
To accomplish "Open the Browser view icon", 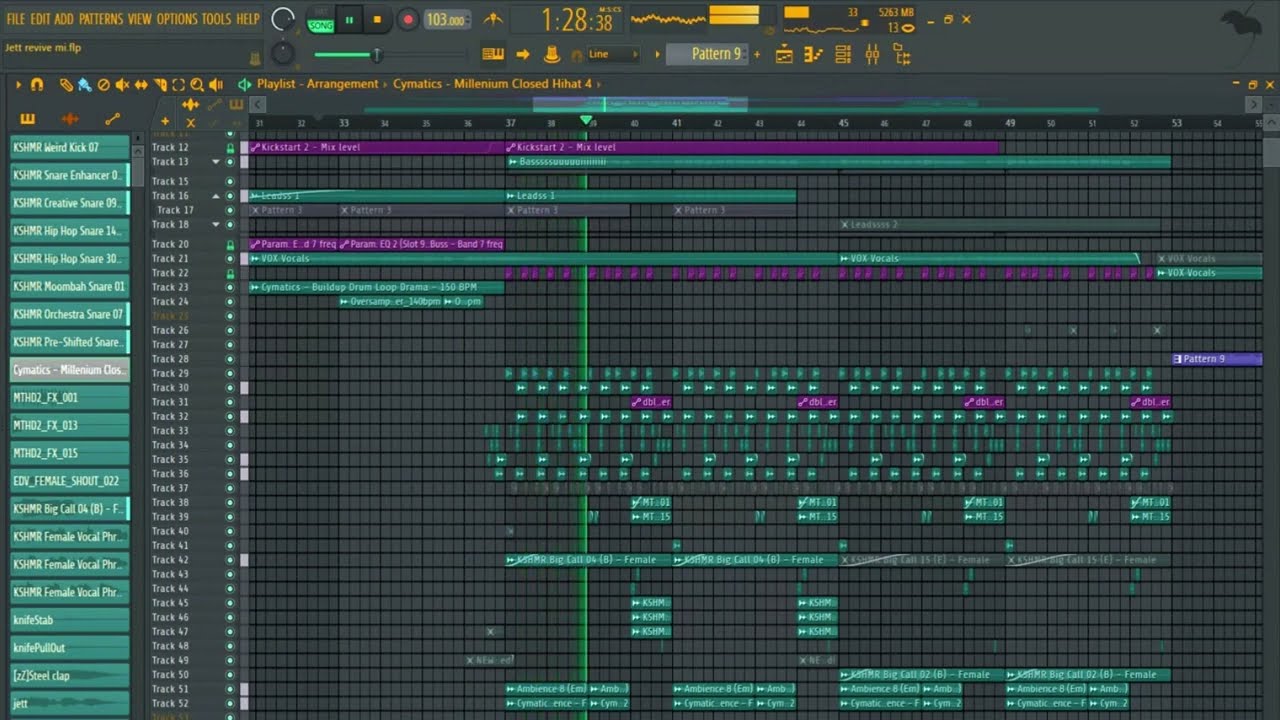I will click(902, 55).
